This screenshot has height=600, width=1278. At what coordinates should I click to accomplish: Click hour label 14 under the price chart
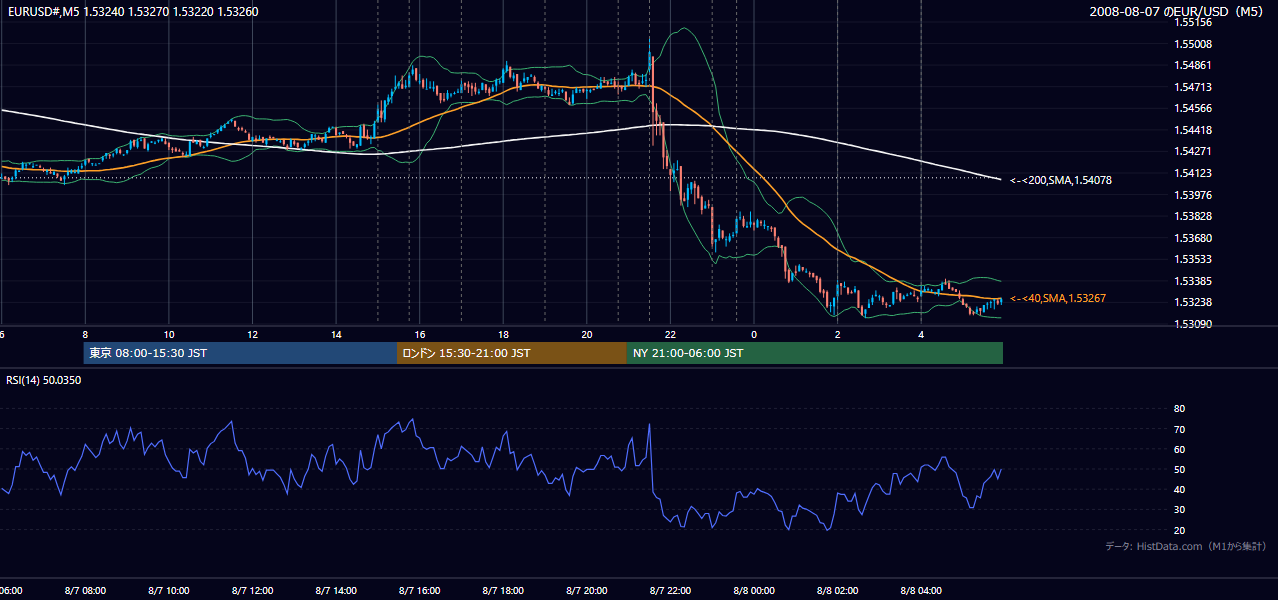click(336, 335)
